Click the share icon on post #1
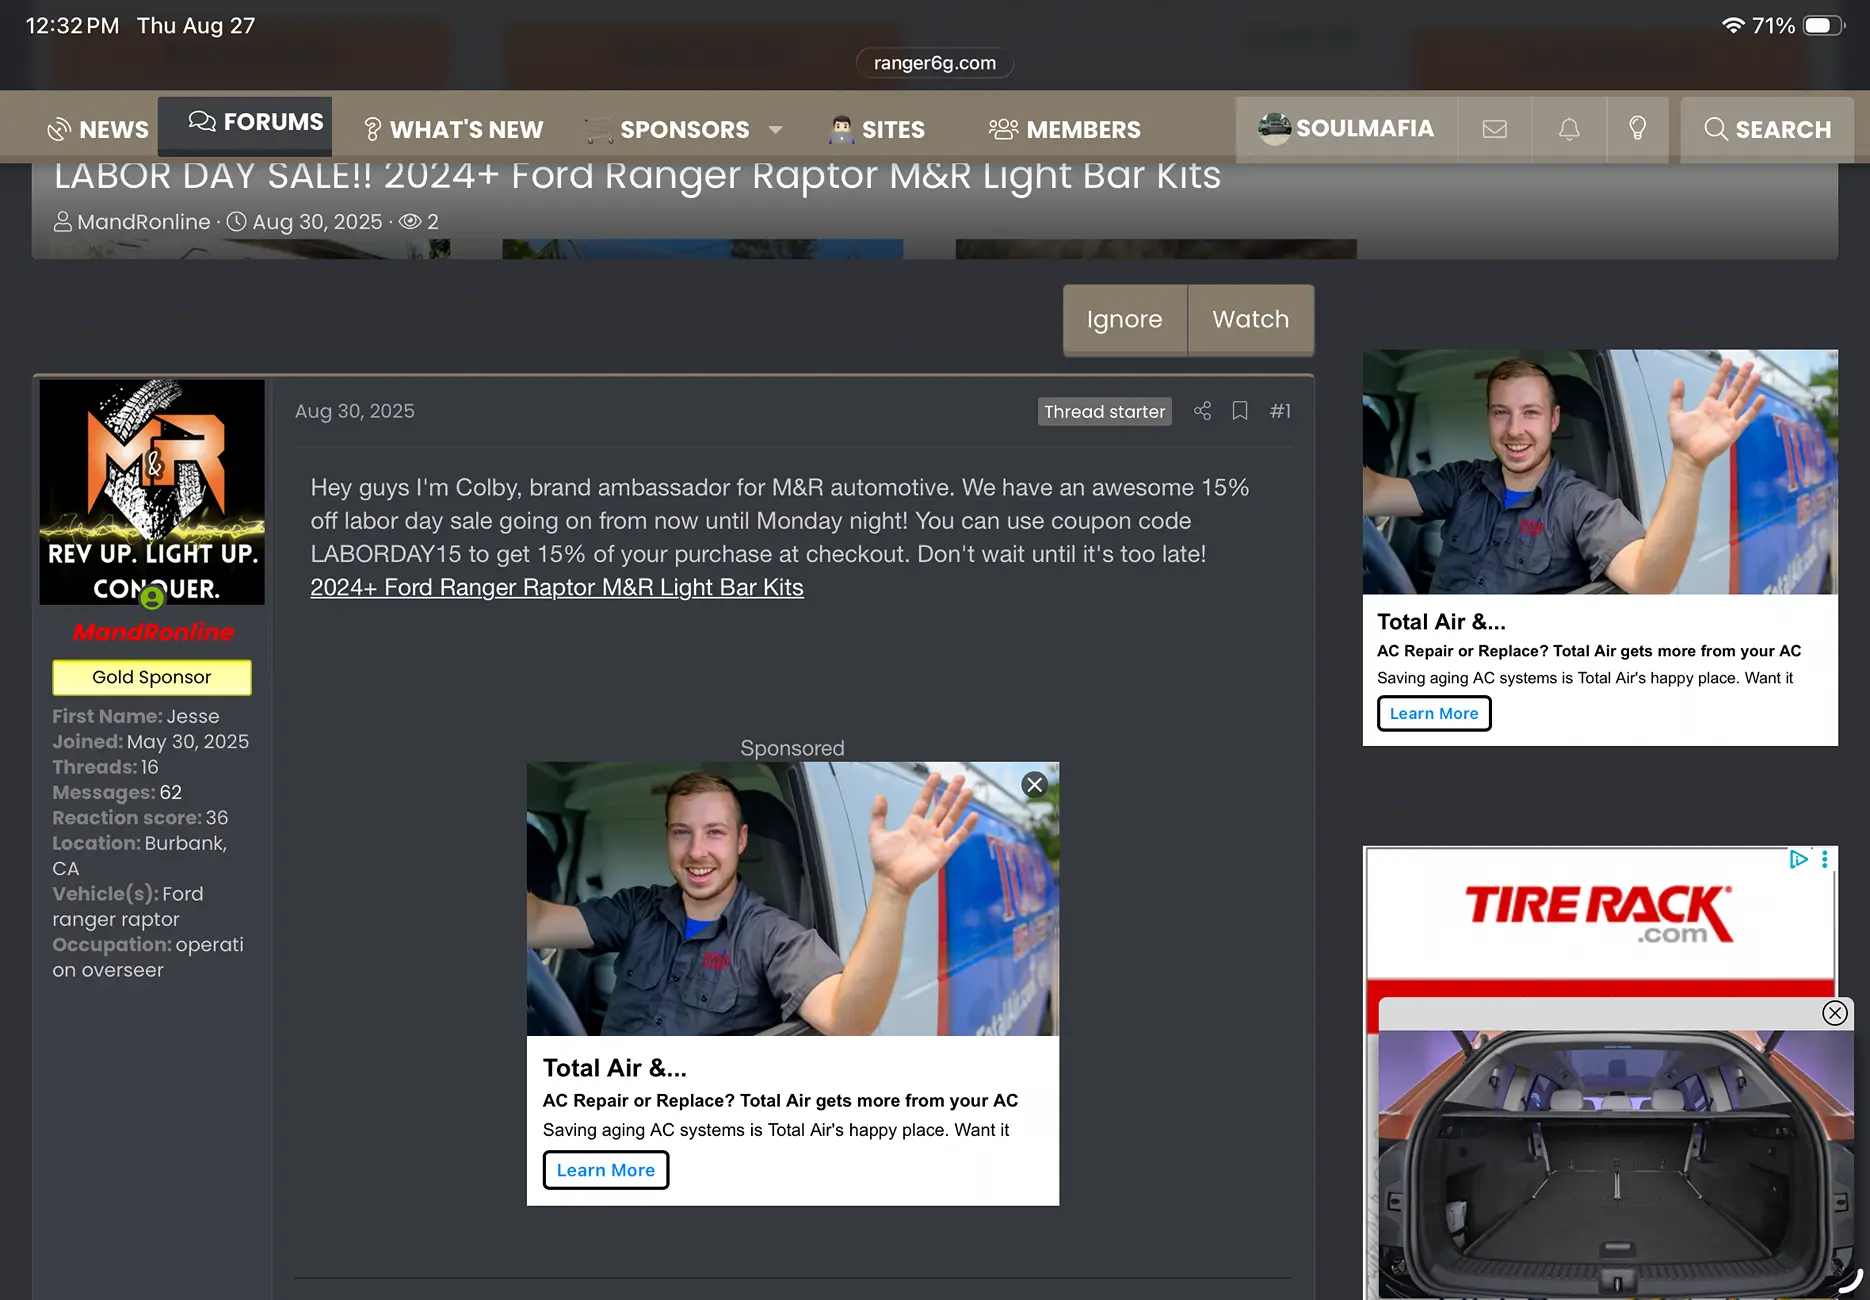The width and height of the screenshot is (1870, 1300). click(1202, 411)
